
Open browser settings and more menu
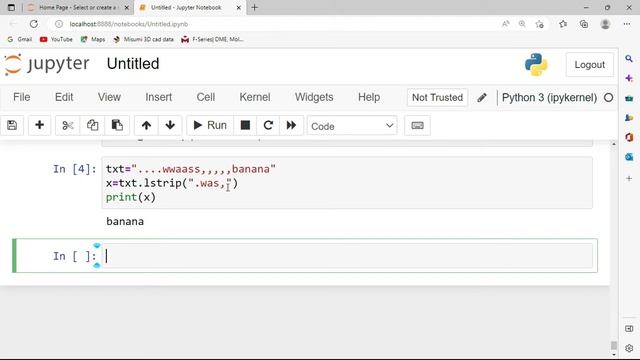627,24
